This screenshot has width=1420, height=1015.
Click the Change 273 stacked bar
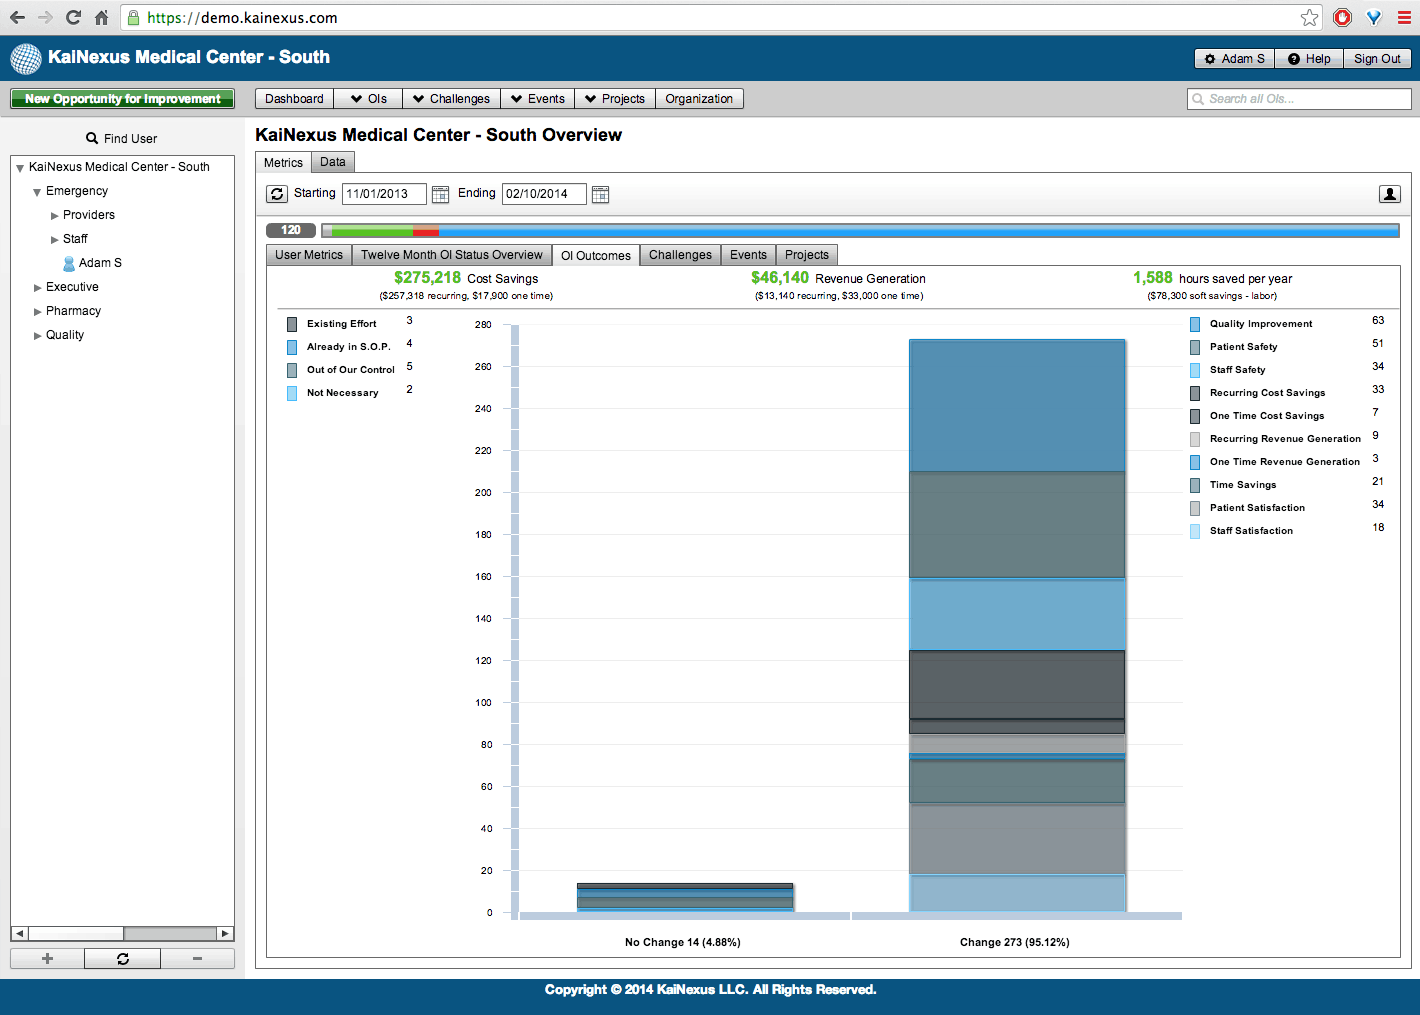point(1017,626)
